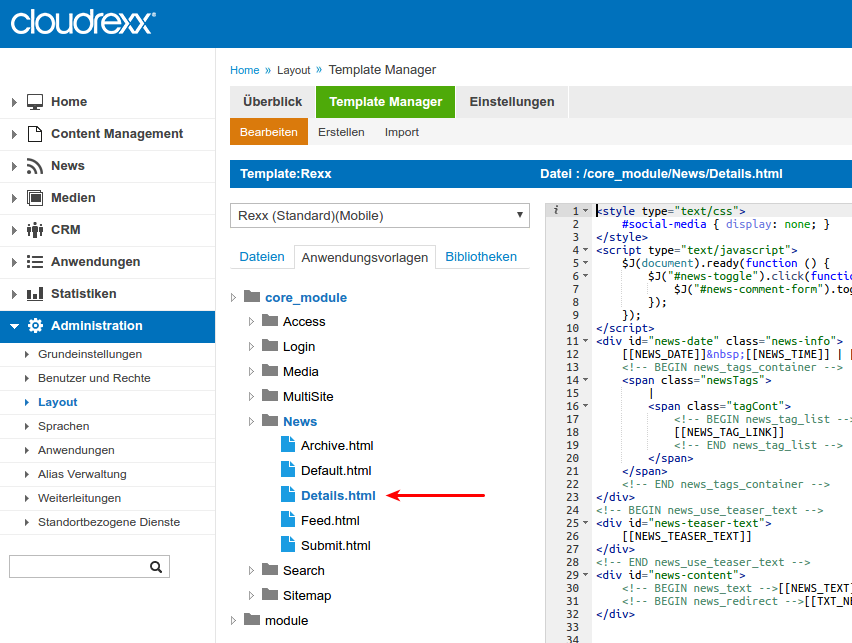Image resolution: width=852 pixels, height=643 pixels.
Task: Click the Submit.html file icon
Action: point(288,544)
